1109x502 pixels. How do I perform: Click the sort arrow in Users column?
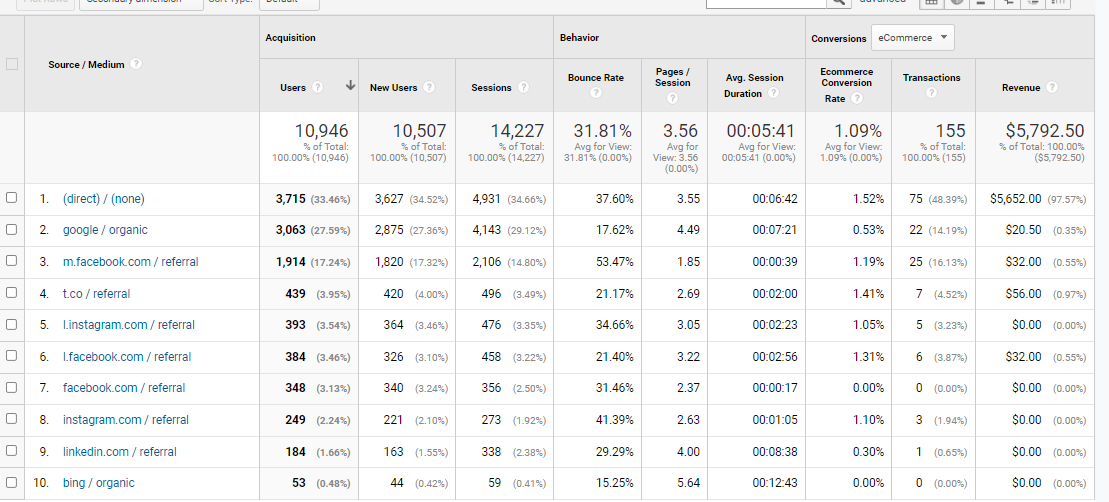pyautogui.click(x=350, y=86)
